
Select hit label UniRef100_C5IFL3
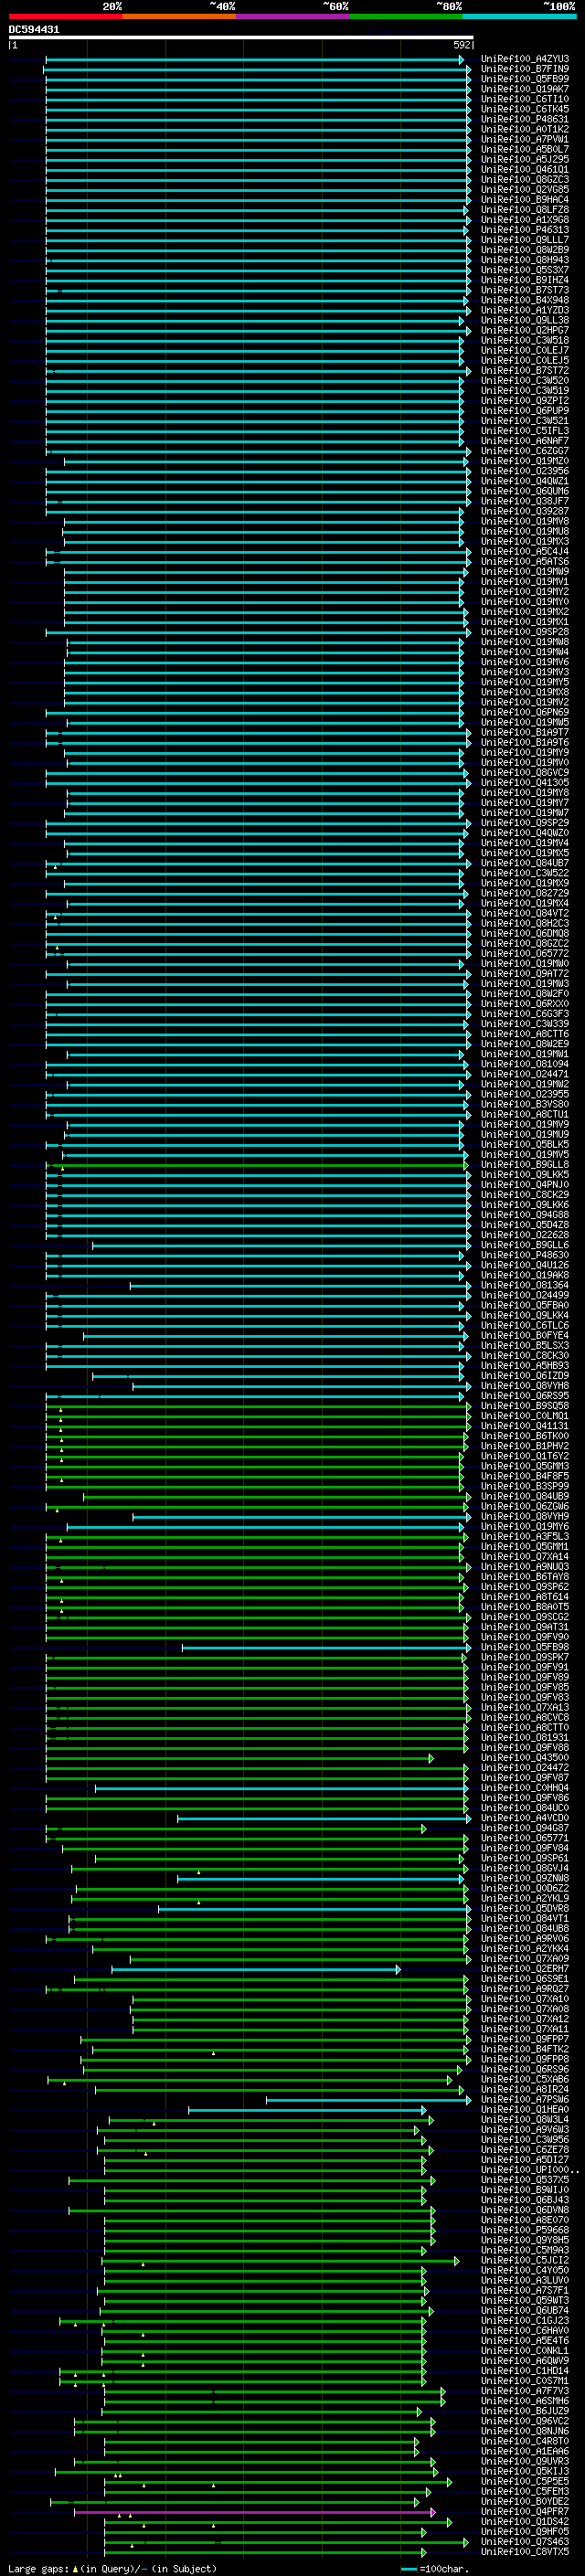[x=525, y=431]
